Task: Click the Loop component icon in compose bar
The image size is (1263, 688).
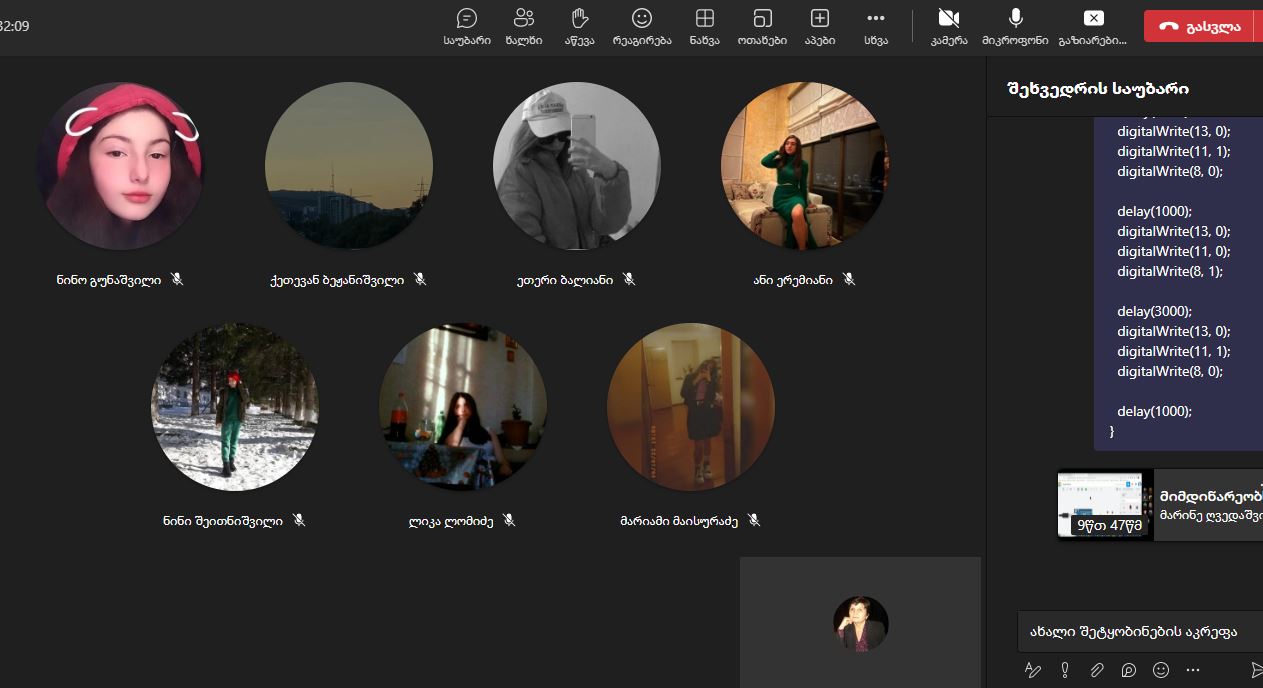Action: pos(1129,670)
